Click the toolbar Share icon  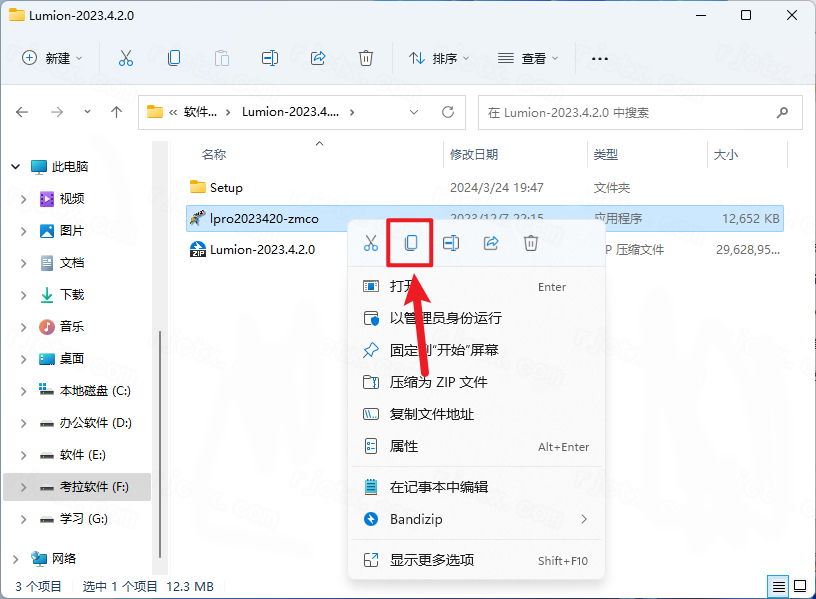pos(318,58)
